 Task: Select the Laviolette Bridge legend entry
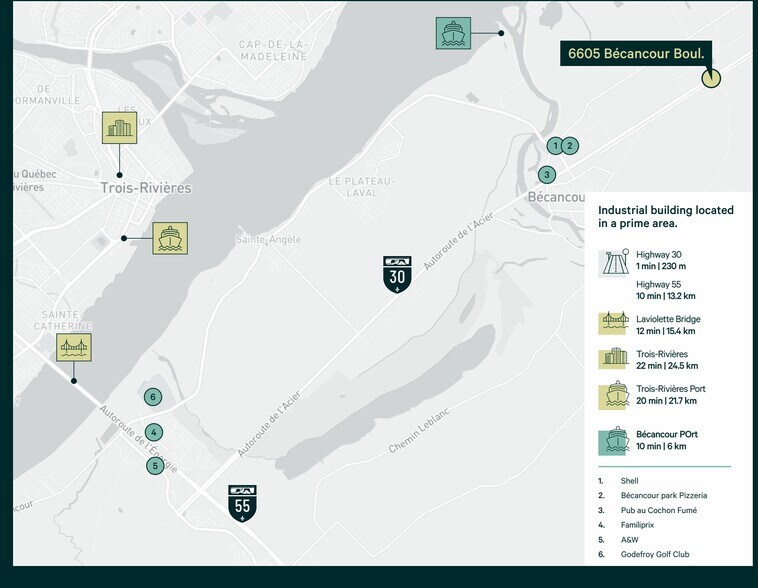[x=667, y=325]
